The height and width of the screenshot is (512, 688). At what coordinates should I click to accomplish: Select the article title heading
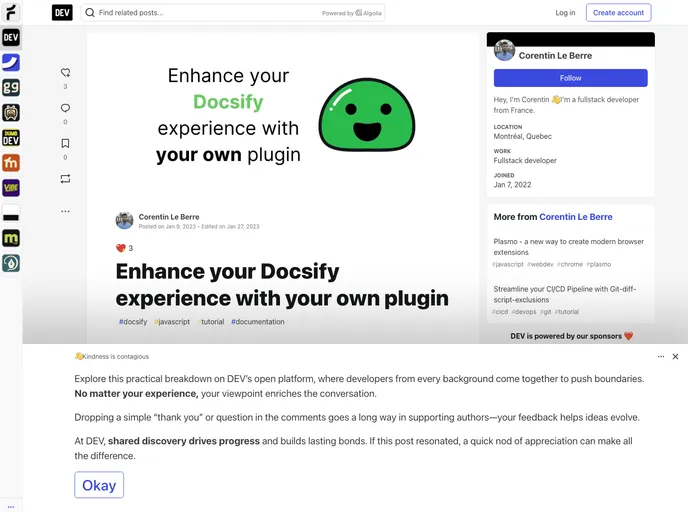[282, 285]
